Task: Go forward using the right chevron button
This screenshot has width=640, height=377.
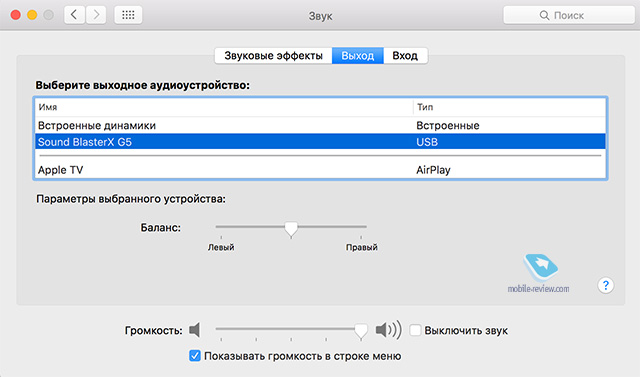Action: point(96,15)
